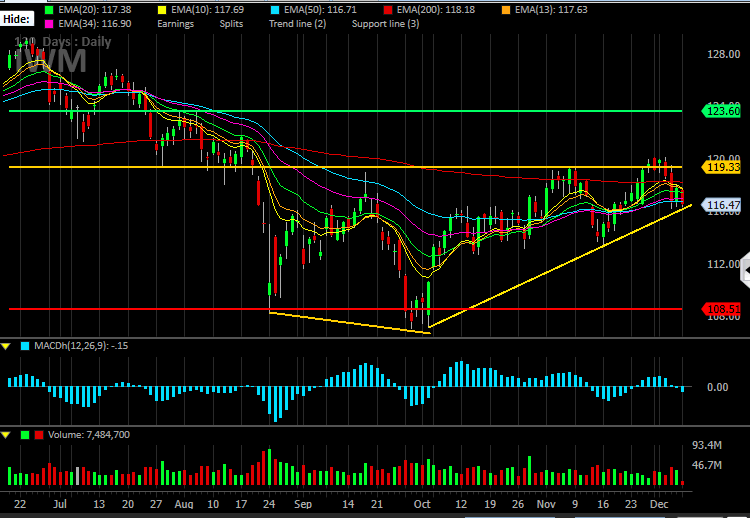Click the Oct date axis label
Screen dimensions: 750x518
click(422, 504)
